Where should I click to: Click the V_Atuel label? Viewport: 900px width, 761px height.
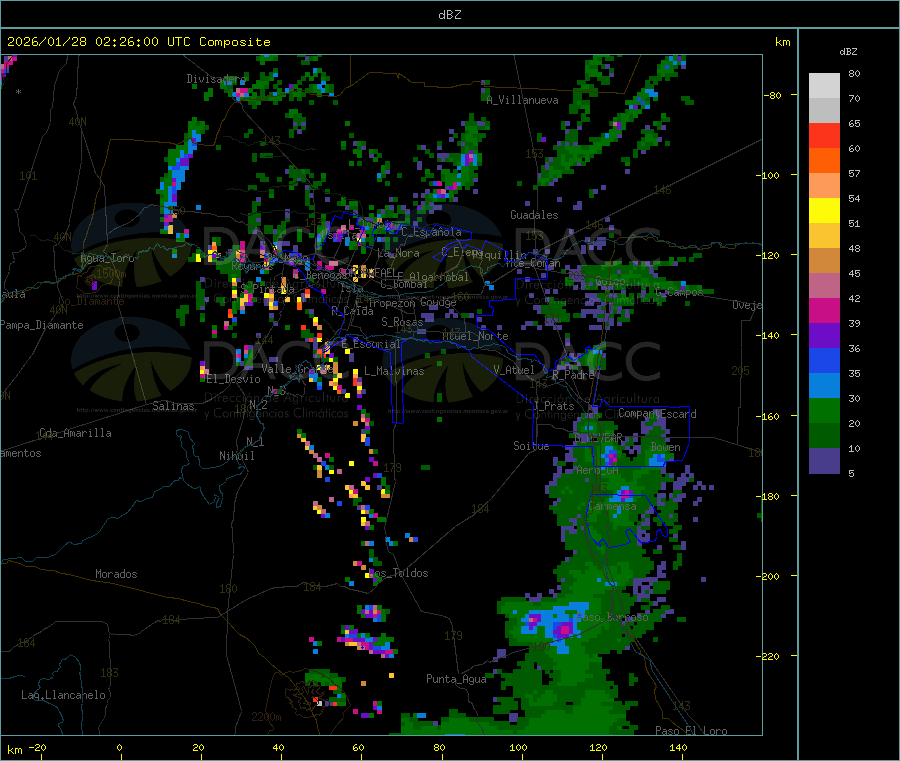(x=514, y=370)
